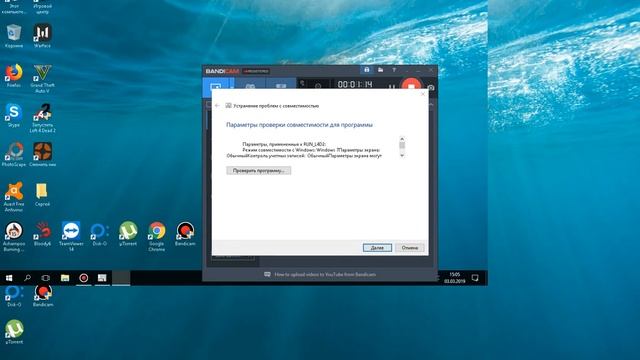This screenshot has width=640, height=360.
Task: Open the Team Fortress 2 logo shortcut
Action: click(42, 155)
